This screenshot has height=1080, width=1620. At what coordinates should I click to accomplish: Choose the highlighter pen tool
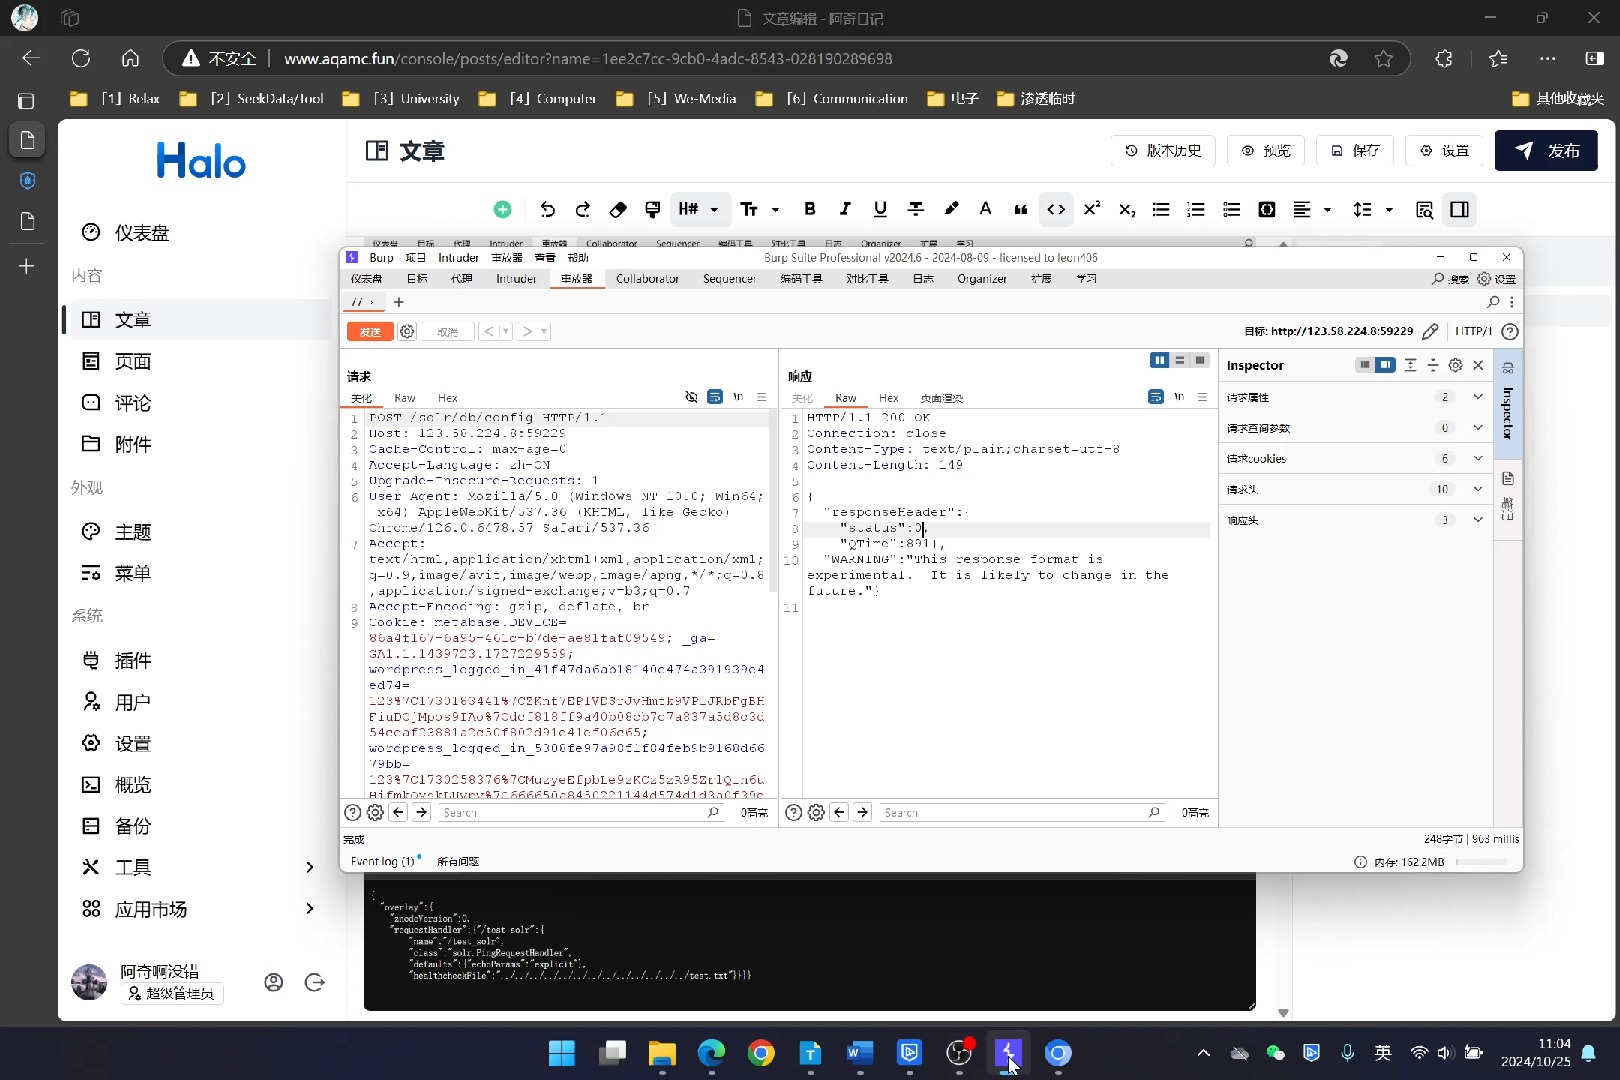tap(951, 209)
